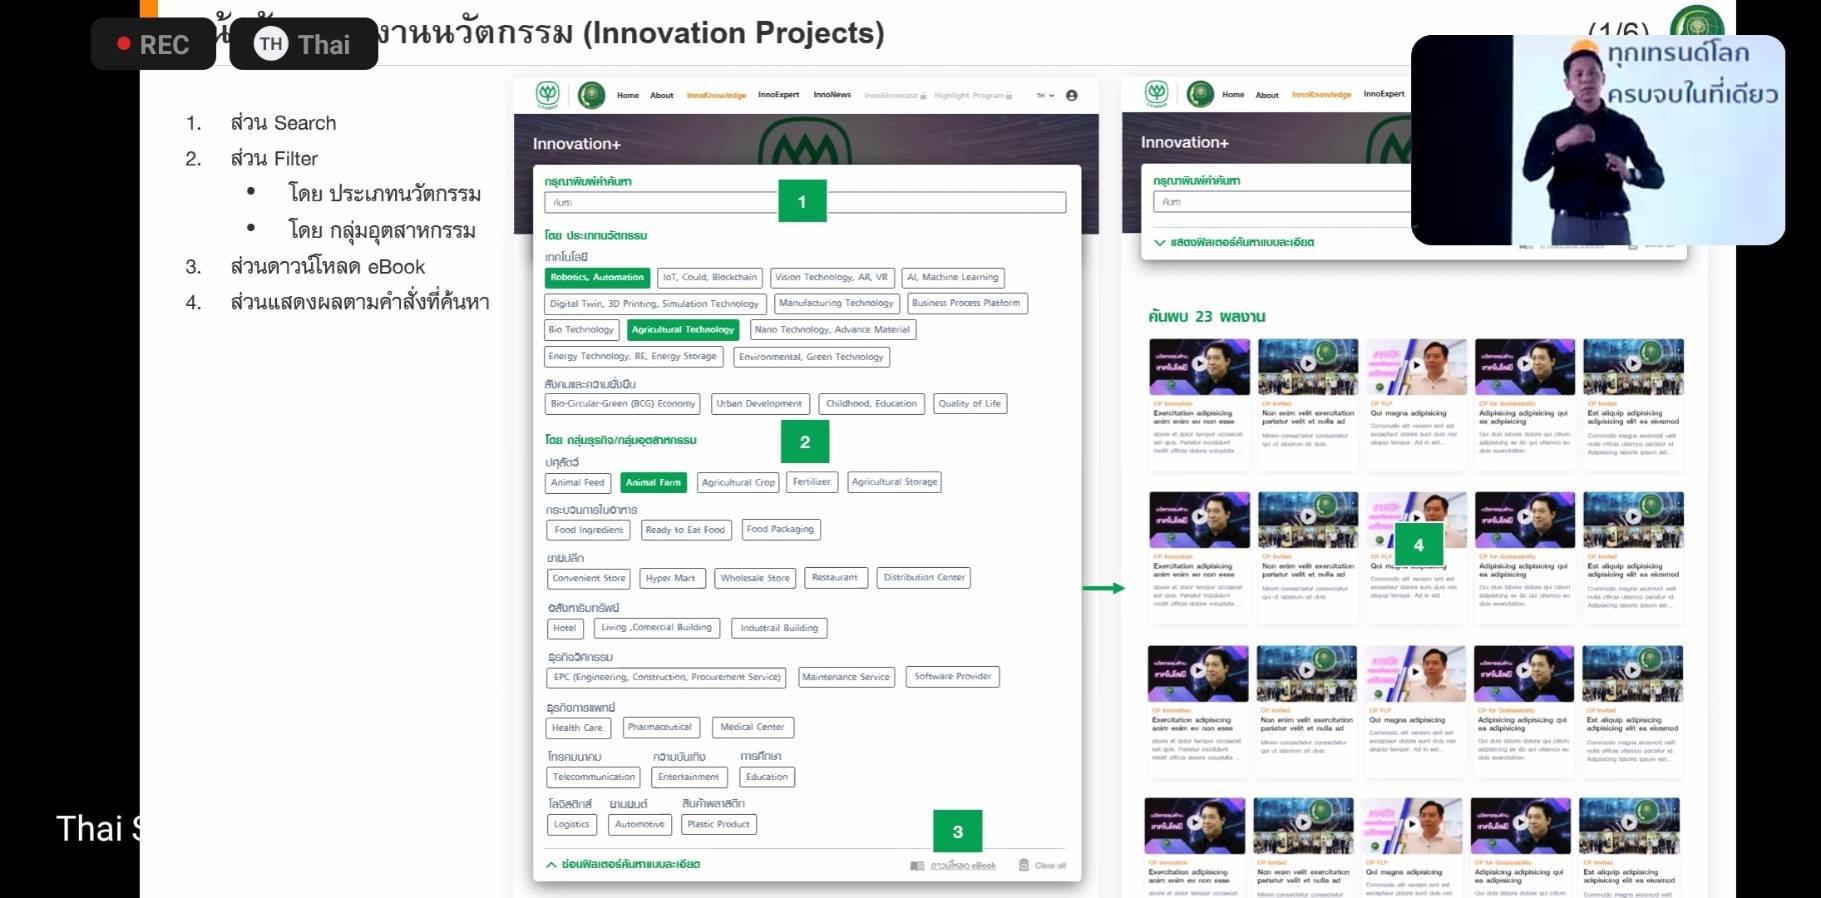
Task: Play the first video in results grid
Action: 1199,365
